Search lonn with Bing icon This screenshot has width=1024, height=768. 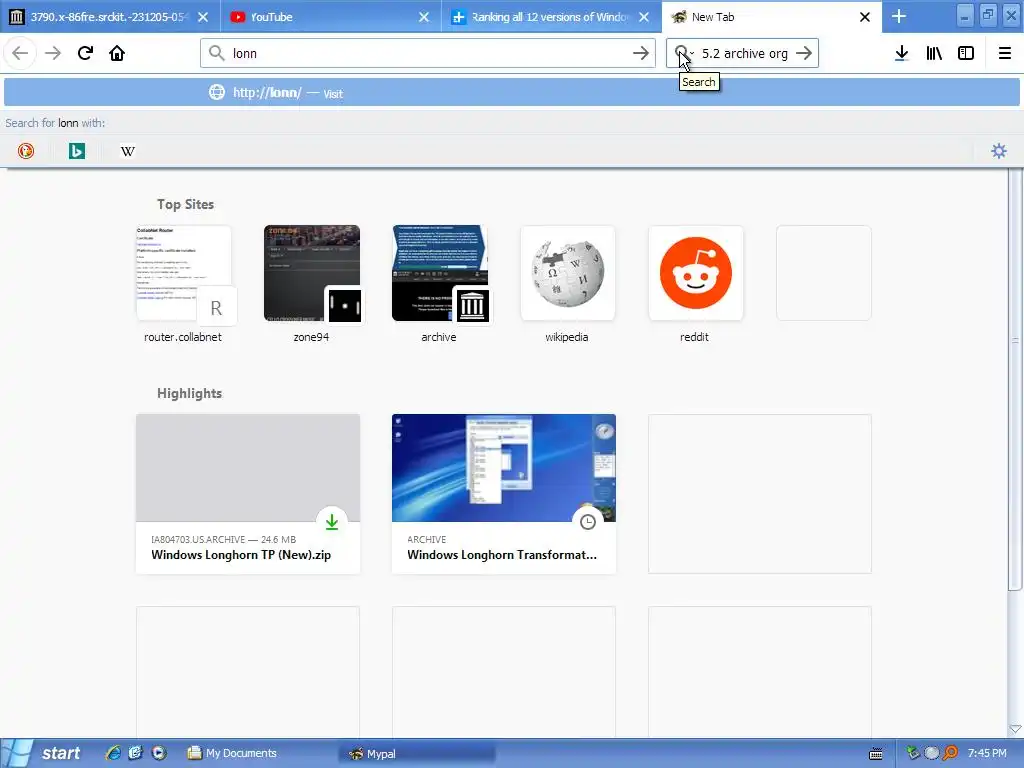pyautogui.click(x=77, y=151)
